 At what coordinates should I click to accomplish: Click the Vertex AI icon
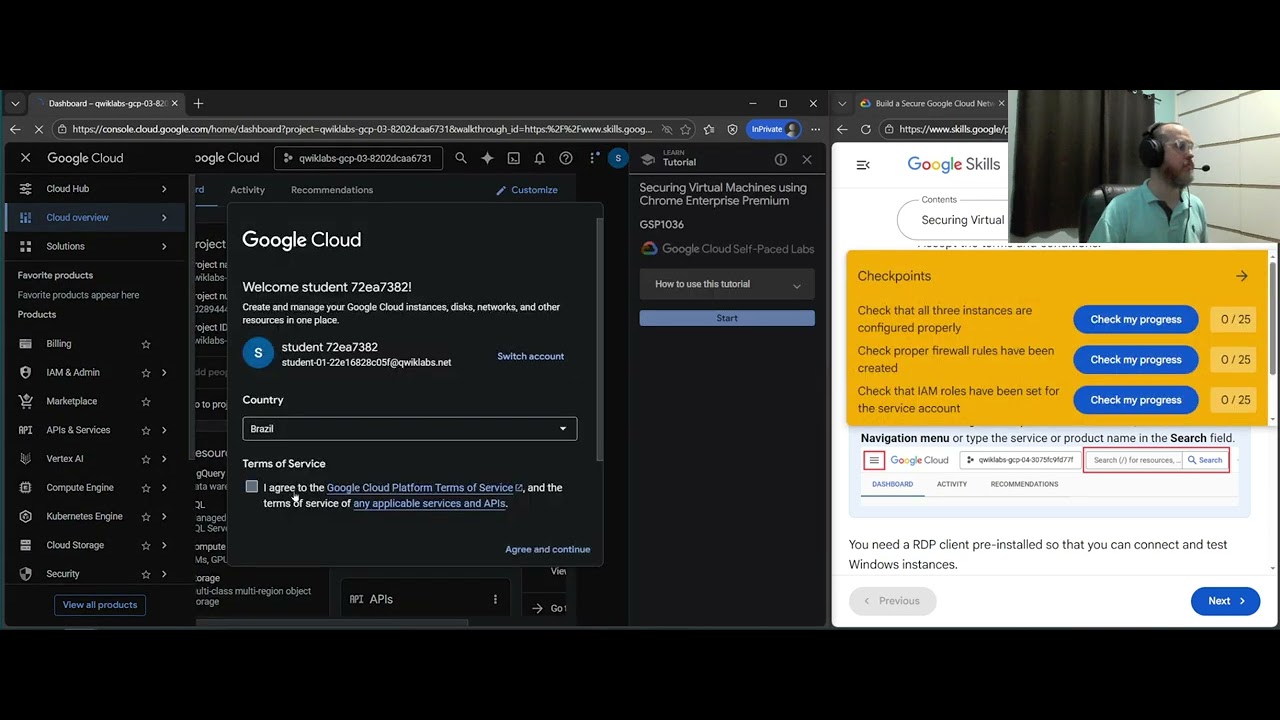[x=26, y=459]
